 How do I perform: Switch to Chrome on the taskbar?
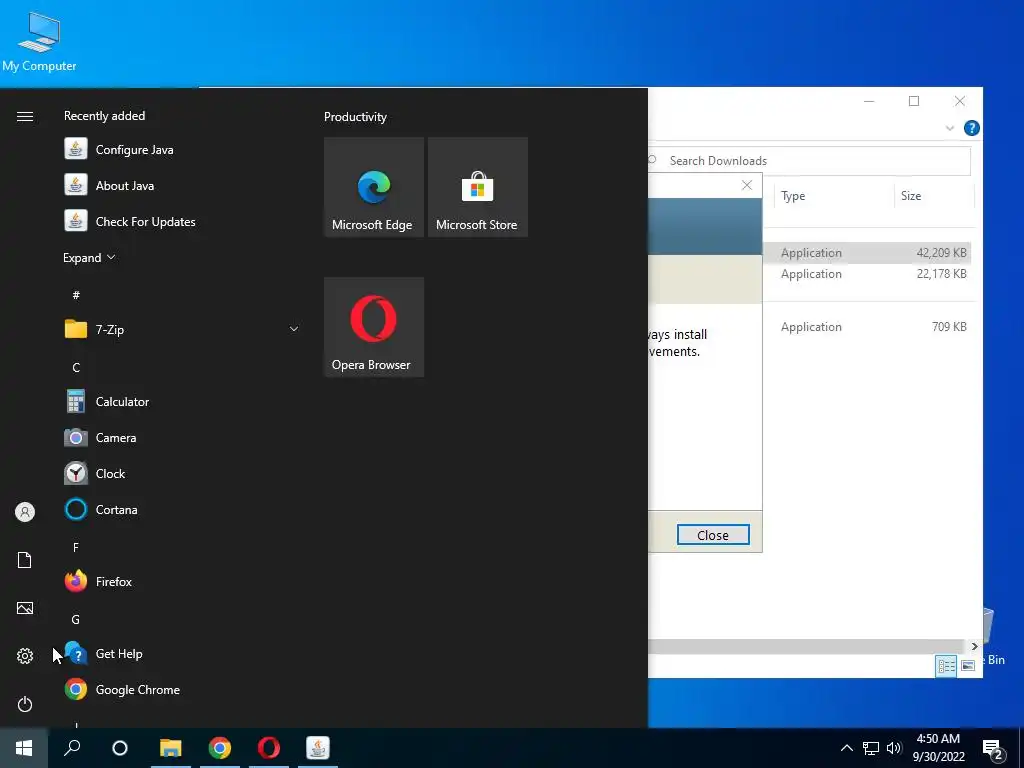(219, 748)
